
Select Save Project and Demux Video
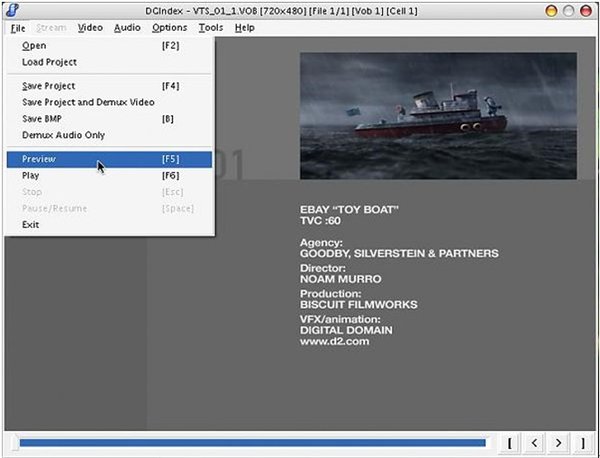tap(109, 102)
